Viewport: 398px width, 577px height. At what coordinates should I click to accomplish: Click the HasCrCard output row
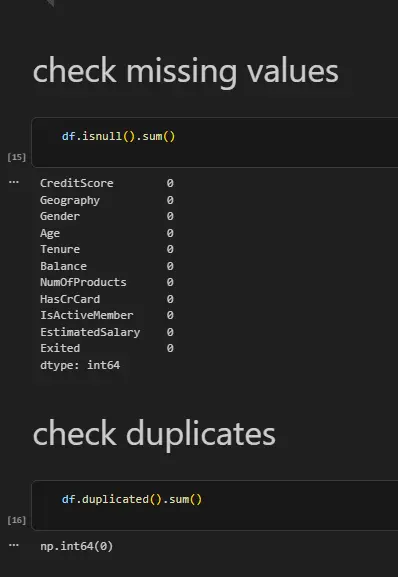[107, 299]
